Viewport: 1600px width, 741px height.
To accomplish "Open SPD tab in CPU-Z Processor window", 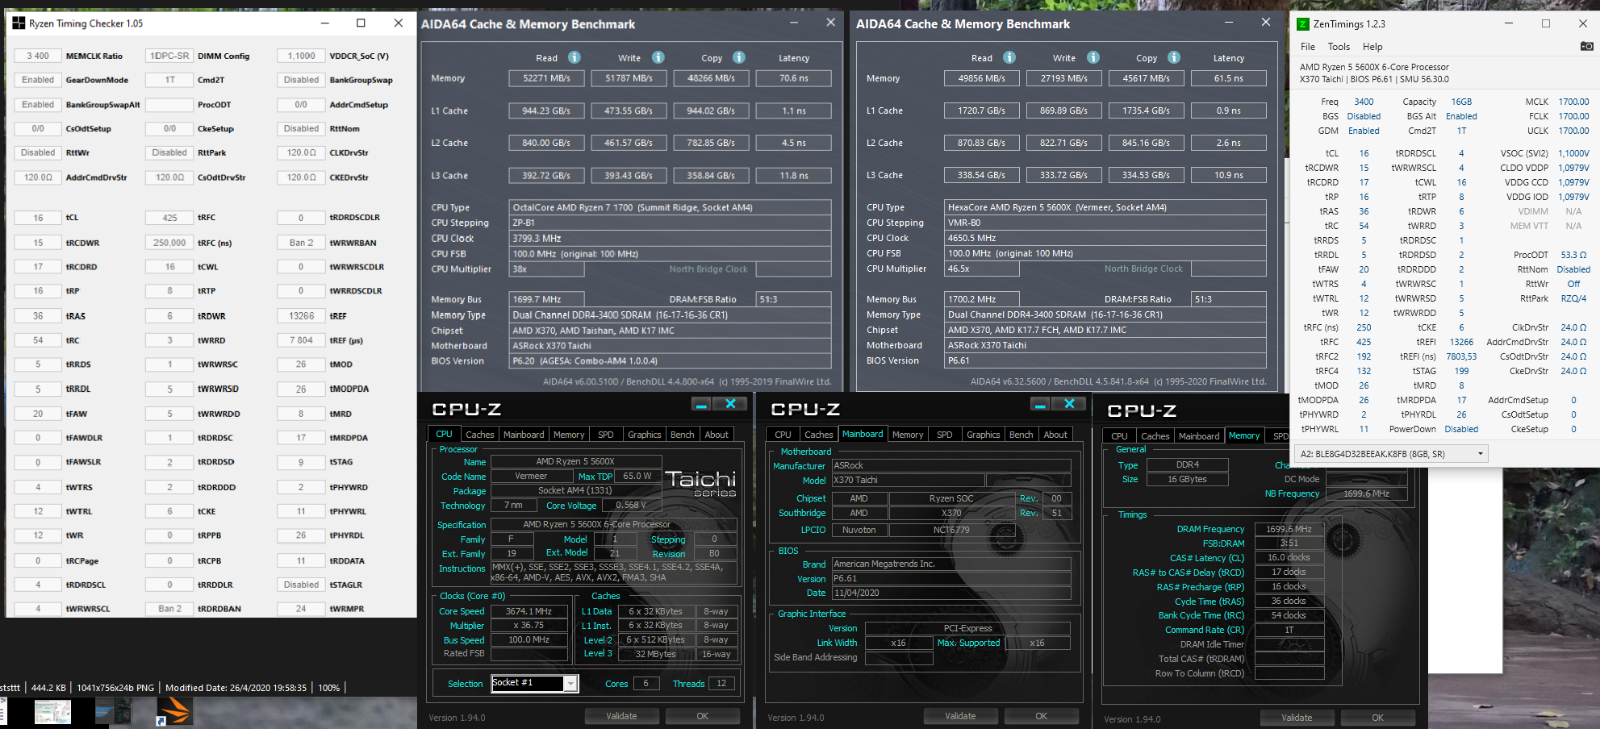I will click(605, 435).
